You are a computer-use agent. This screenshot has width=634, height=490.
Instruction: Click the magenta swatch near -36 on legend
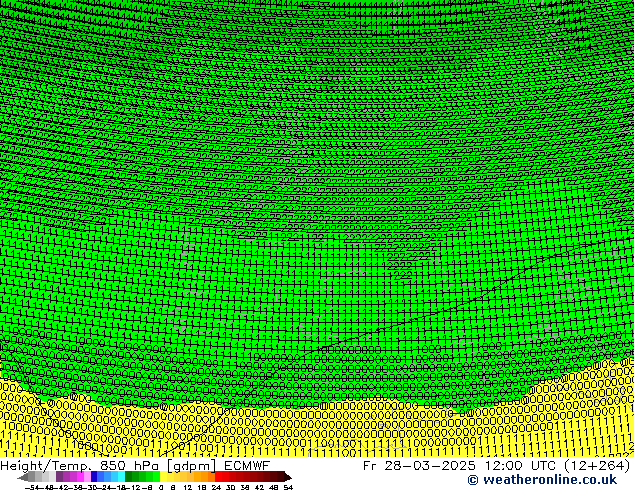coord(80,477)
